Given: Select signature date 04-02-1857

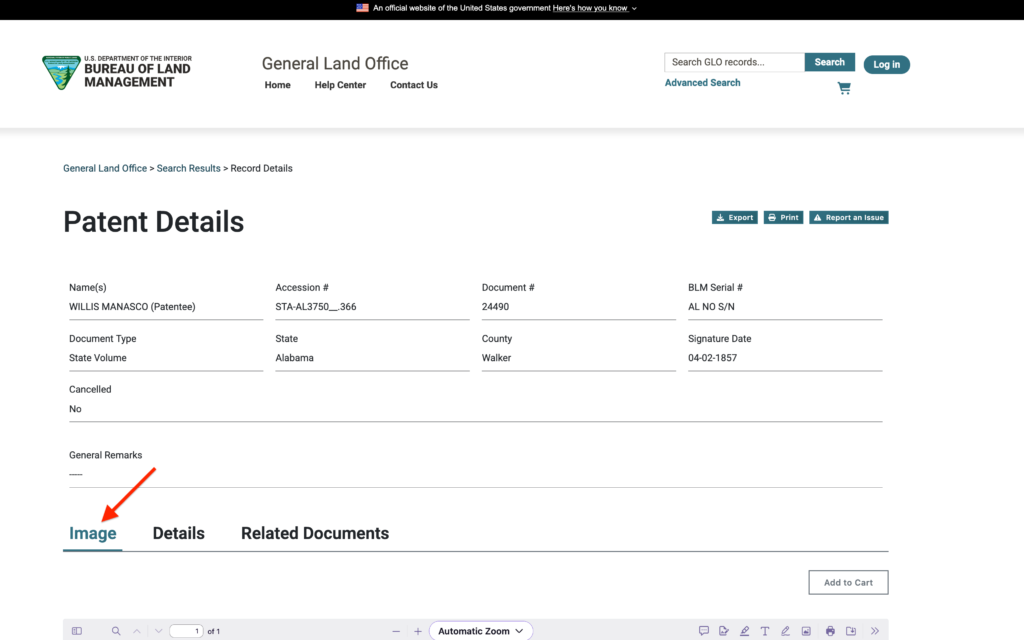Looking at the screenshot, I should click(x=712, y=358).
